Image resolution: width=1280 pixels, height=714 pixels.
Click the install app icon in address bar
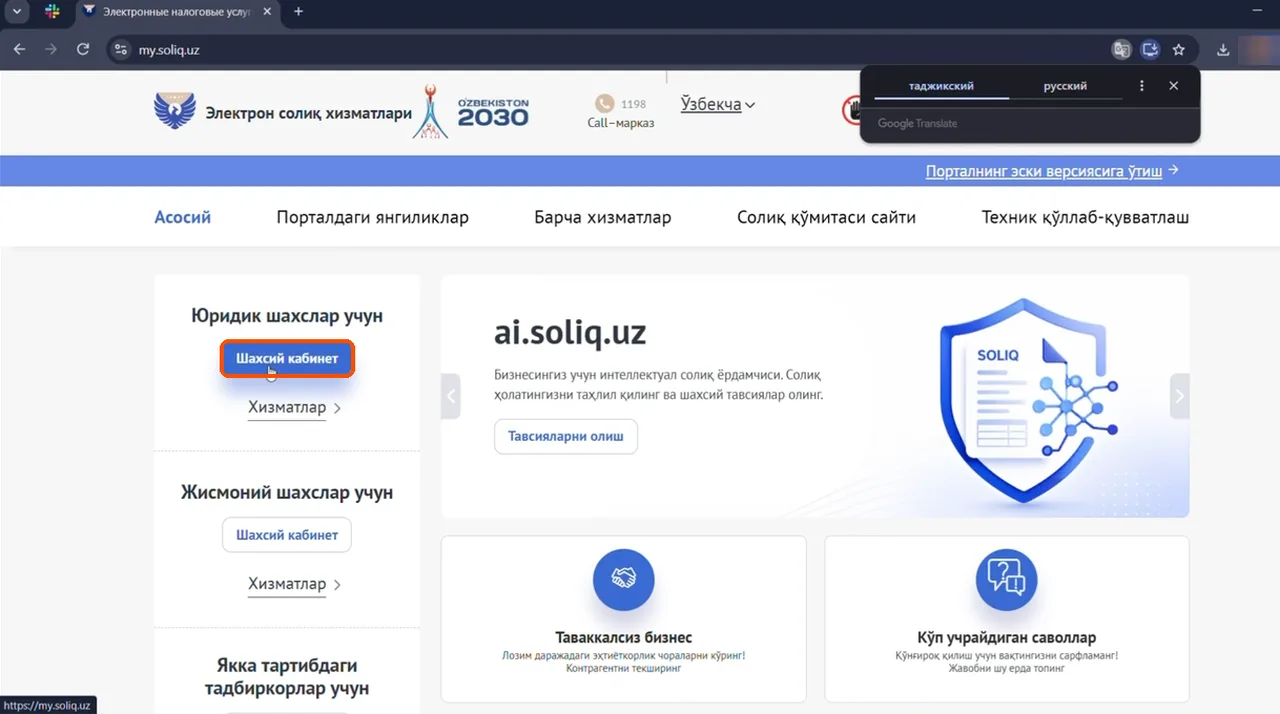pyautogui.click(x=1150, y=49)
